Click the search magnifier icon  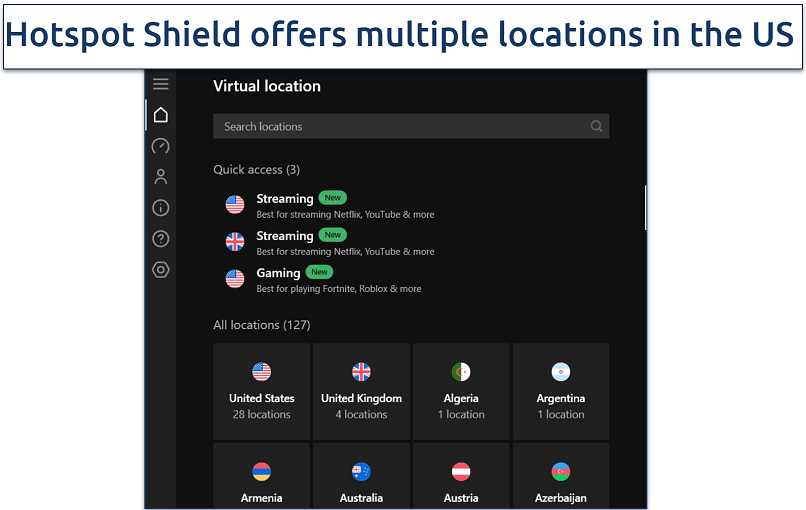point(596,126)
